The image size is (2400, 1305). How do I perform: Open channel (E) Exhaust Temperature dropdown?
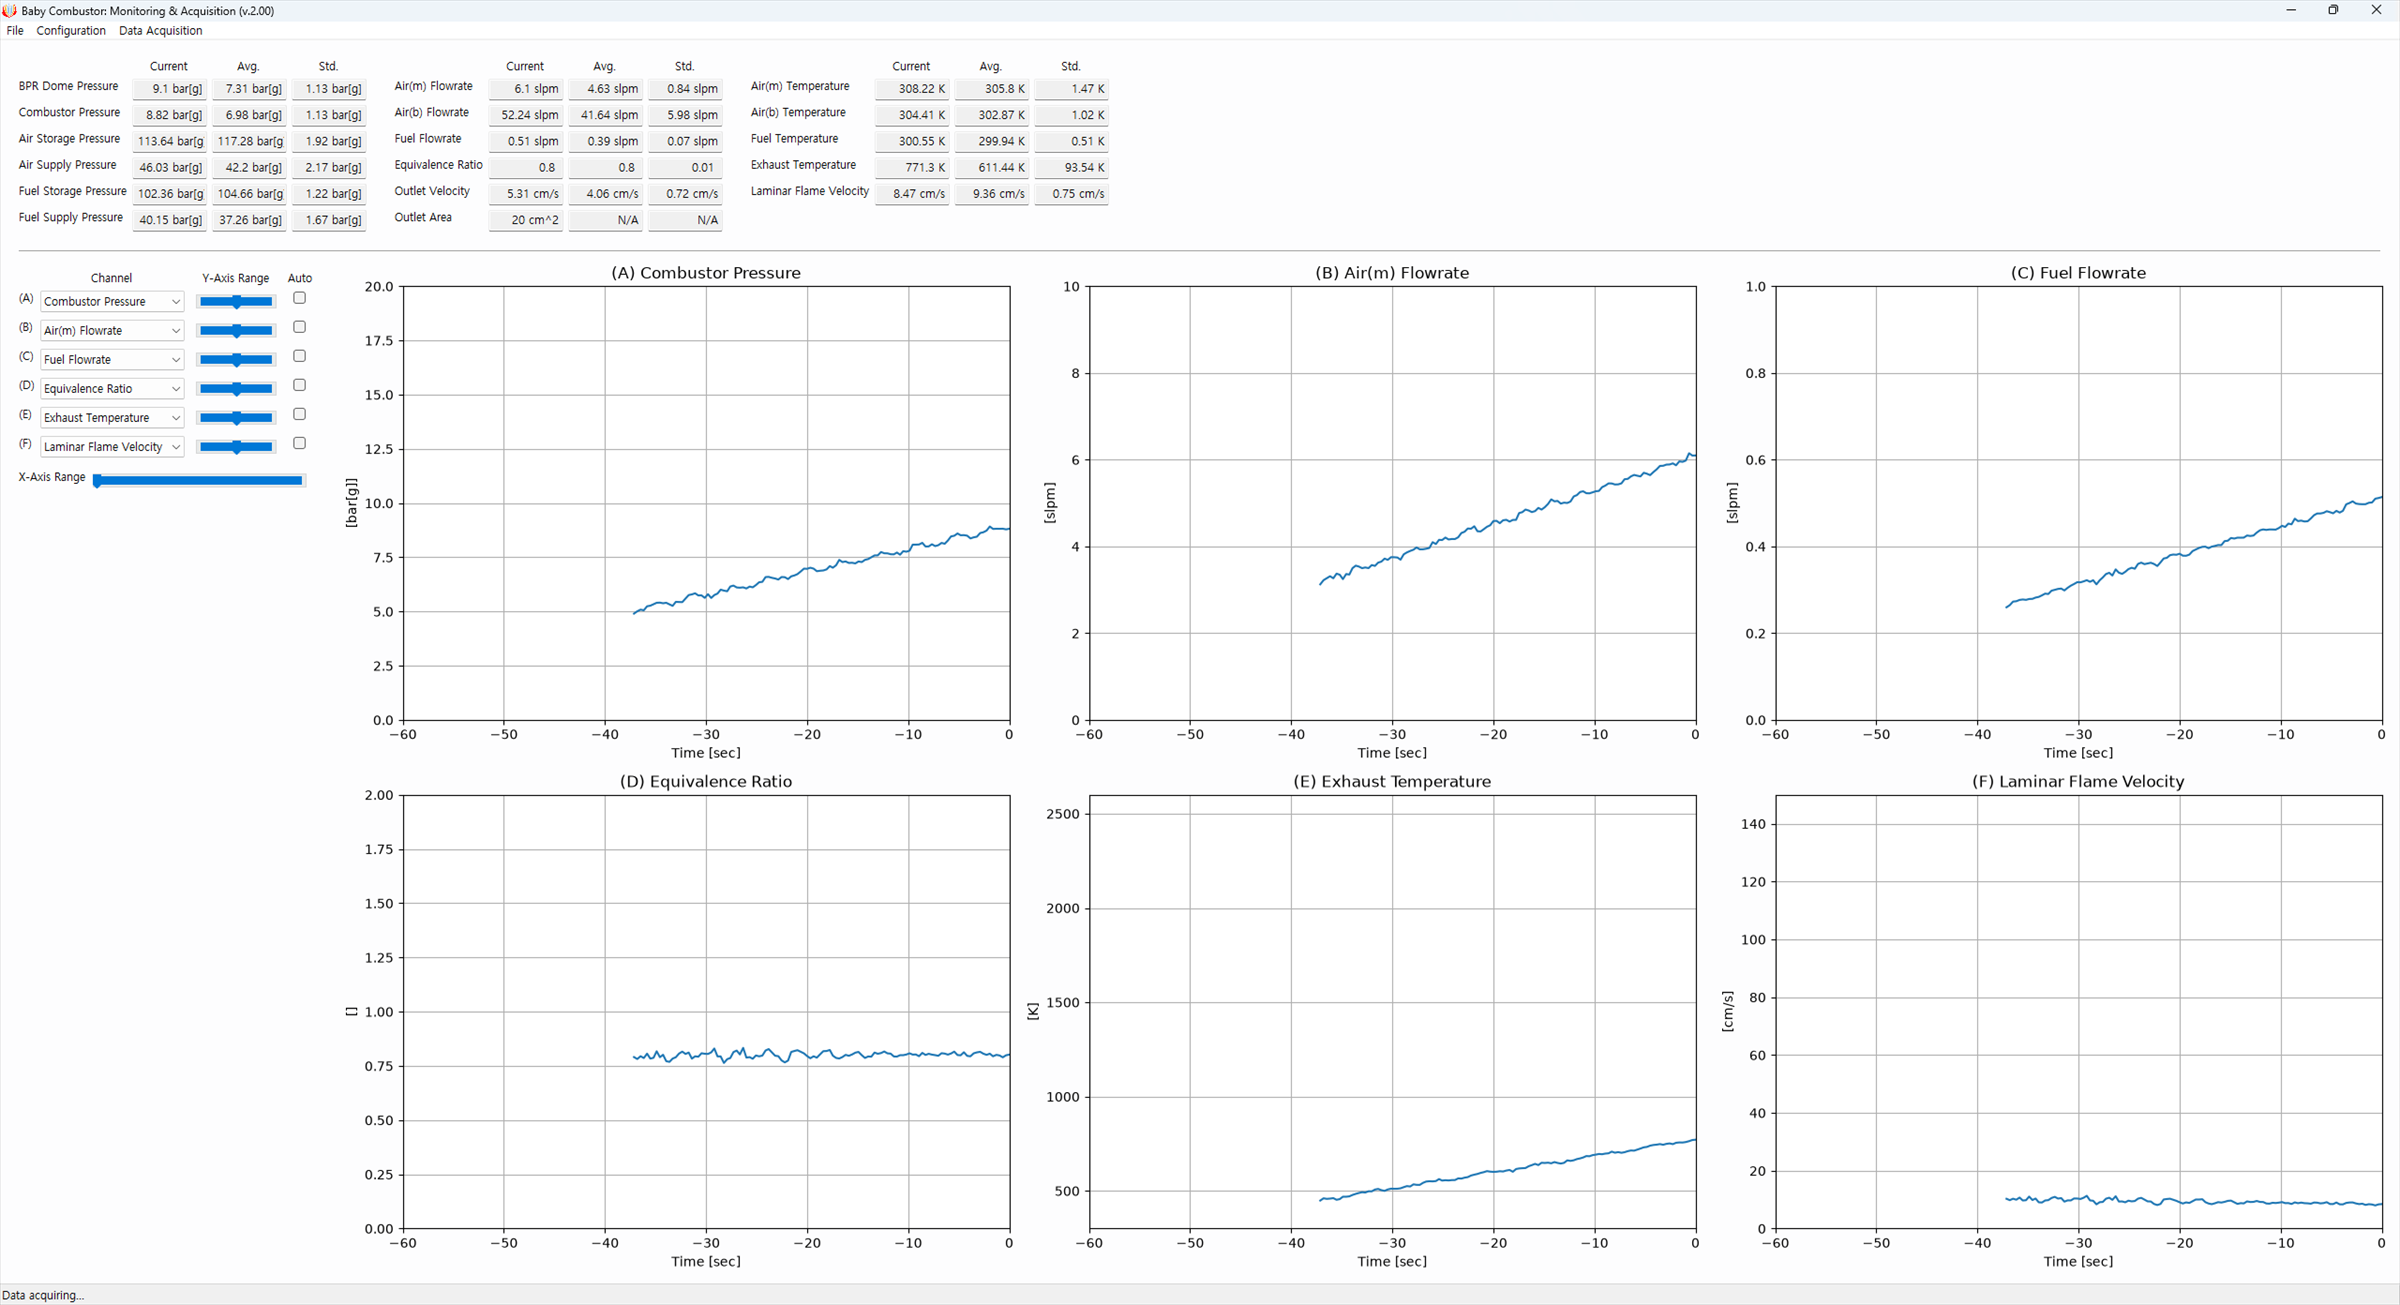(x=112, y=417)
